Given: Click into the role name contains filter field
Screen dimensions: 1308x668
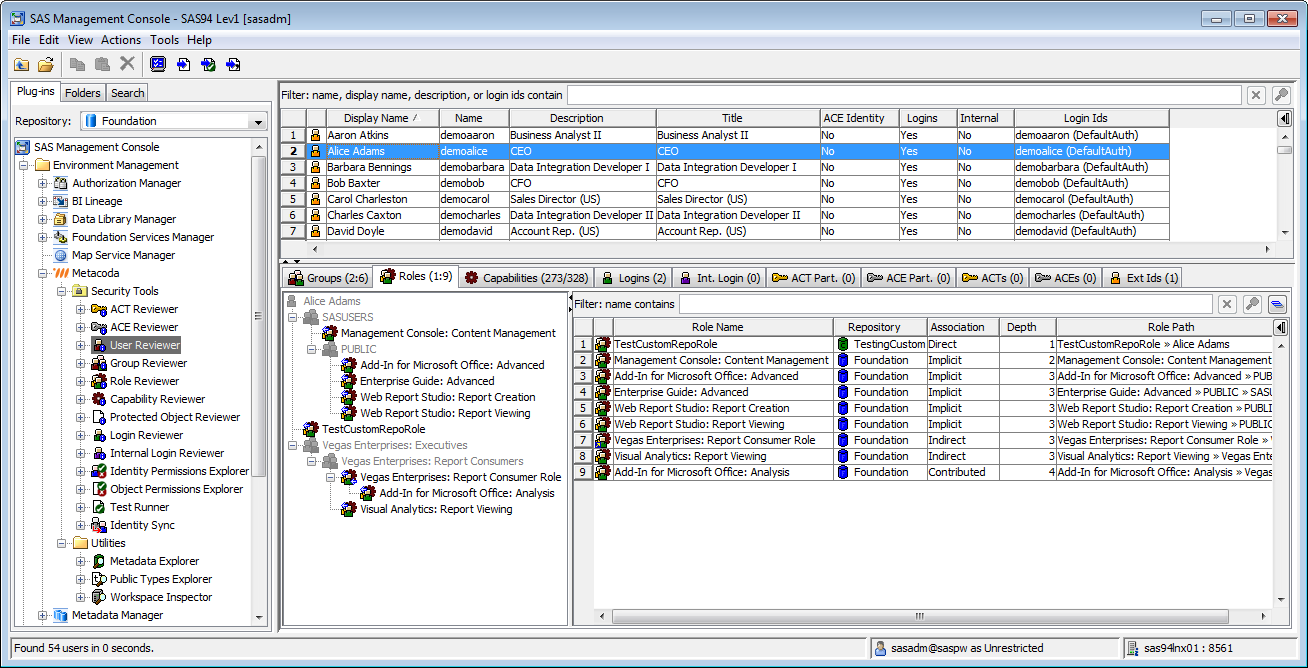Looking at the screenshot, I should click(945, 304).
